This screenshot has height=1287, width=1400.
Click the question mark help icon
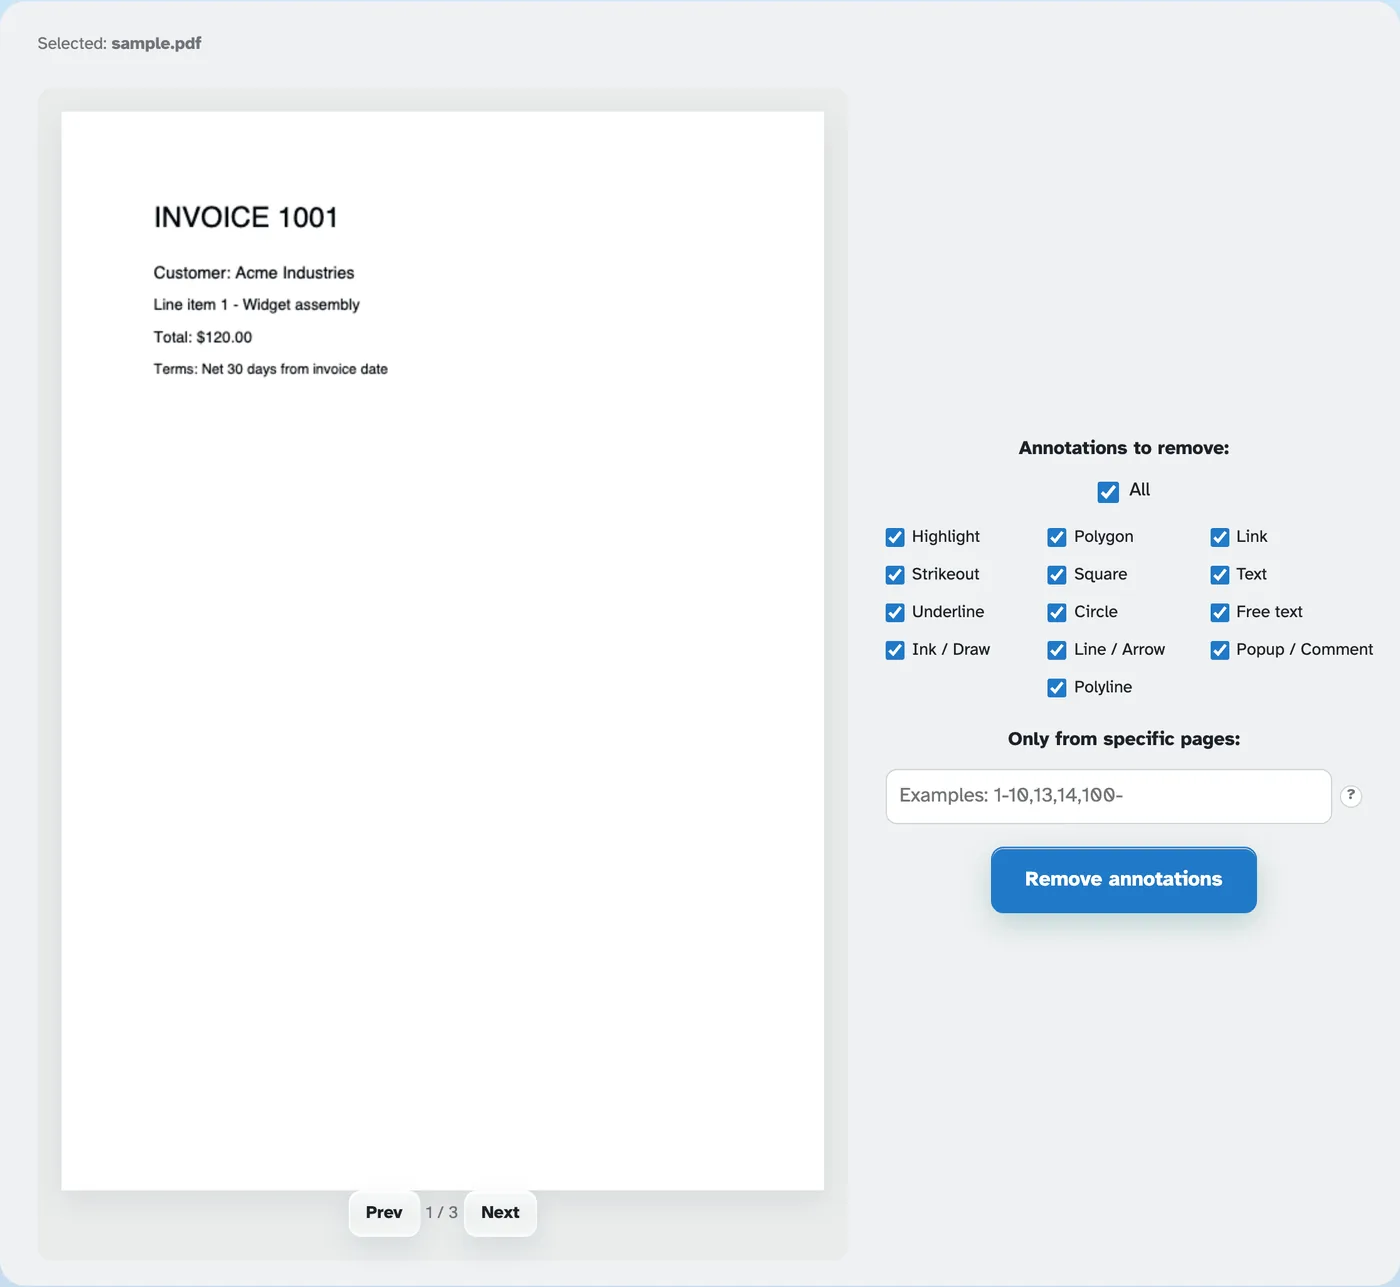pyautogui.click(x=1351, y=796)
